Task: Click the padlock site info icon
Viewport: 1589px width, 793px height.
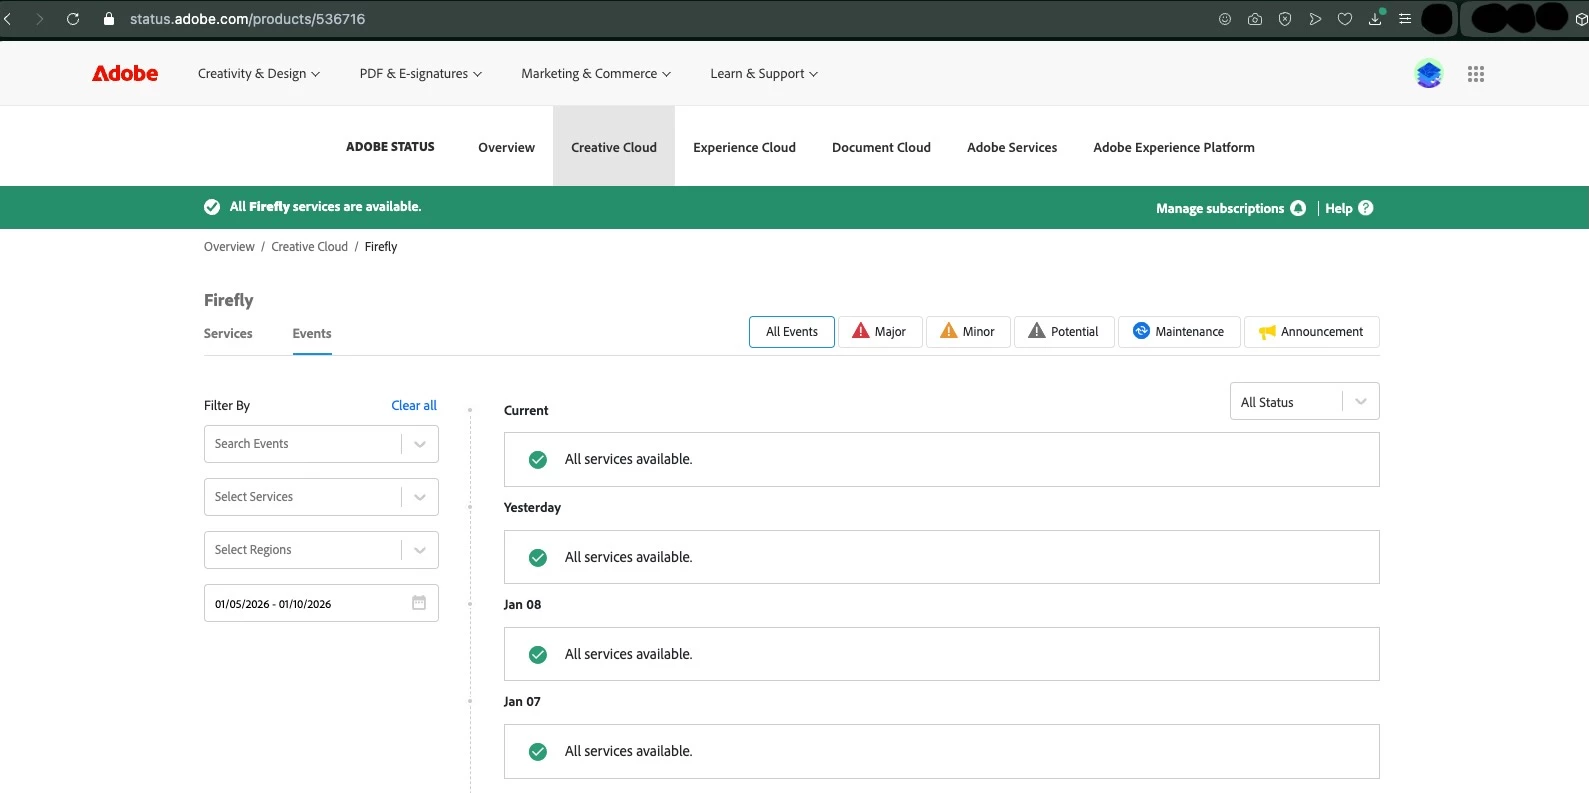Action: (109, 19)
